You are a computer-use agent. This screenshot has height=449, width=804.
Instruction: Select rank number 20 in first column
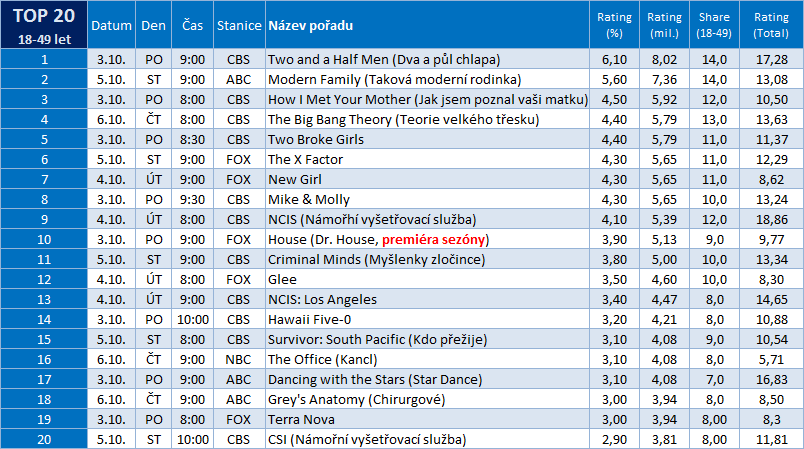click(x=43, y=440)
